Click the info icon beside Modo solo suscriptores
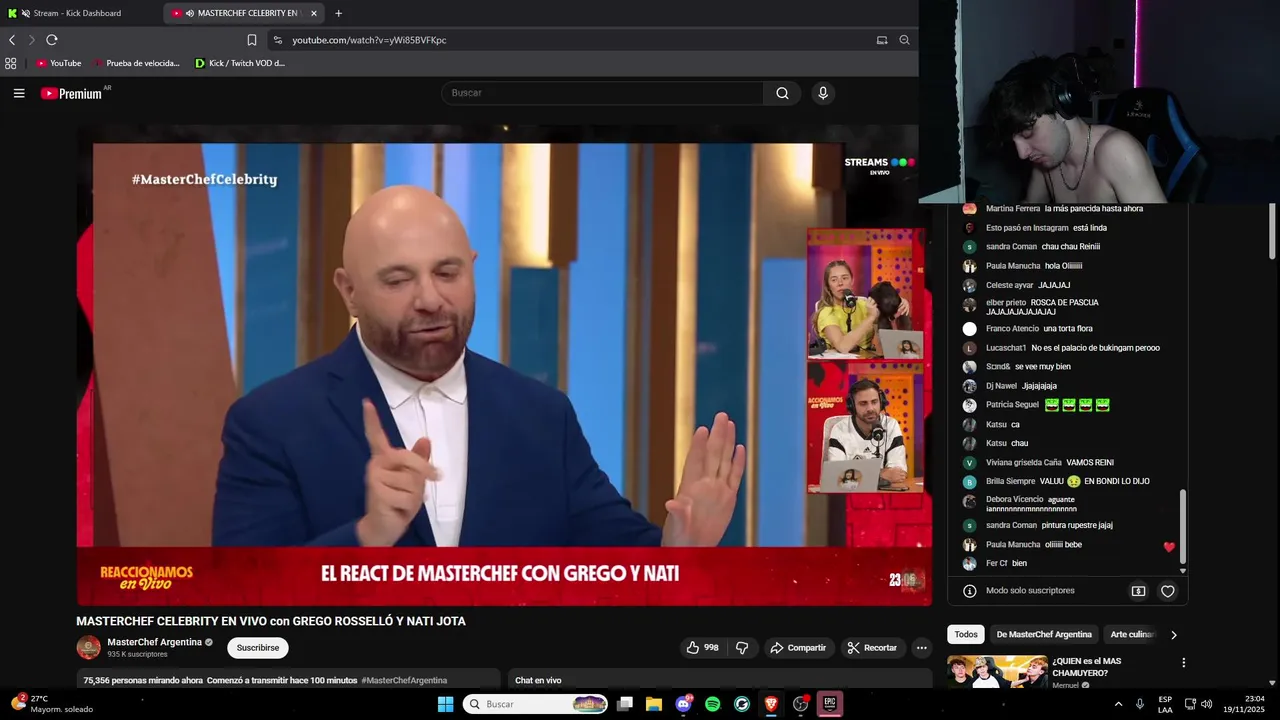Screen dimensions: 1280x720 (969, 591)
